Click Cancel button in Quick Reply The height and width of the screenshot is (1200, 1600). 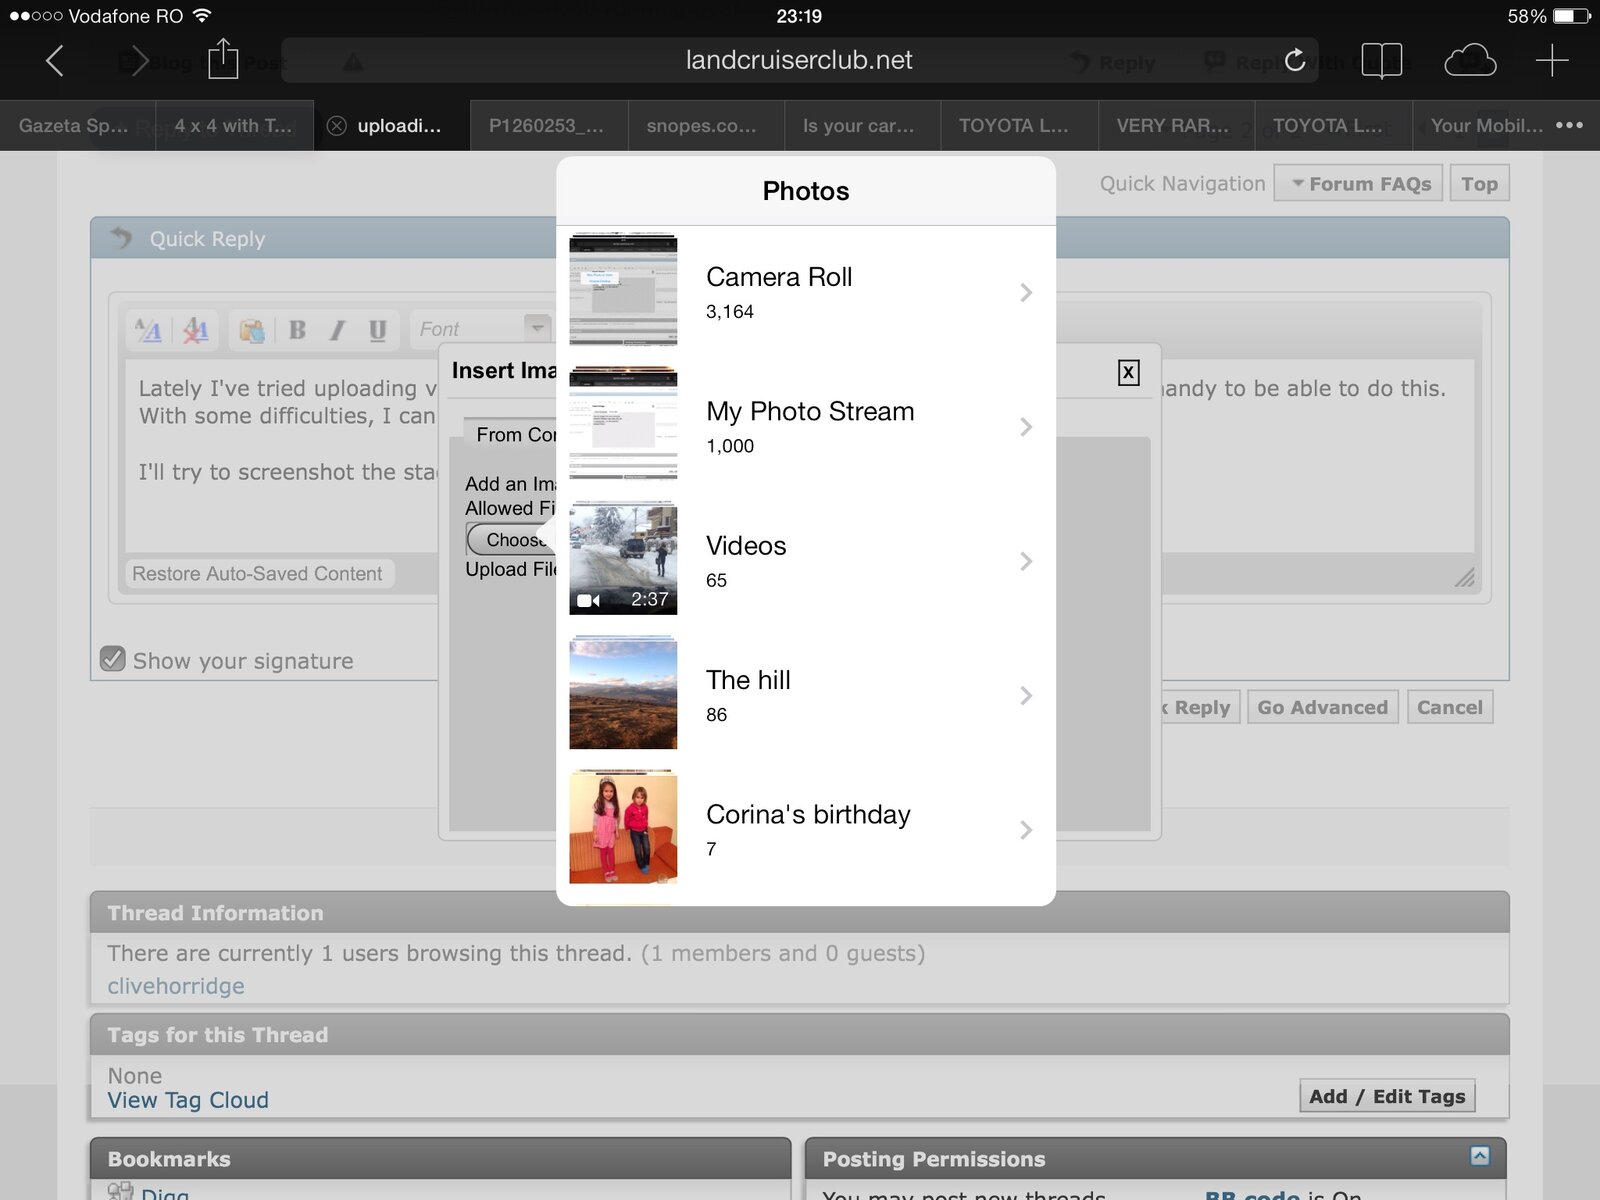pos(1449,707)
